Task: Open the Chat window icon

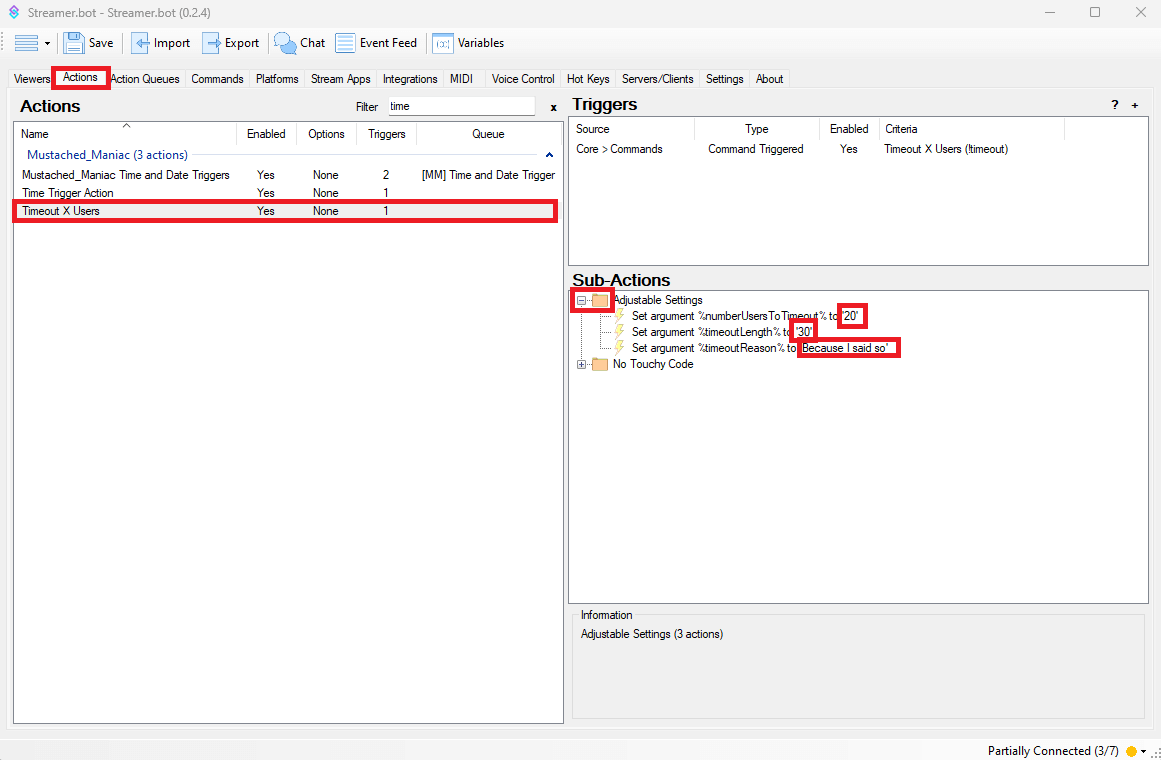Action: (286, 43)
